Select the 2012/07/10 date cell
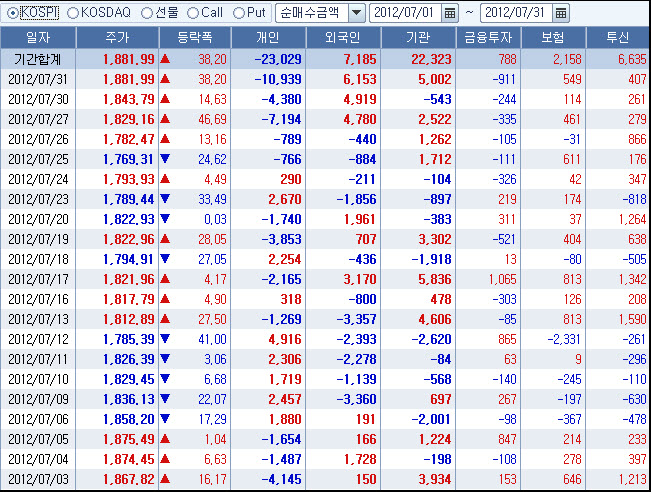 [x=38, y=379]
